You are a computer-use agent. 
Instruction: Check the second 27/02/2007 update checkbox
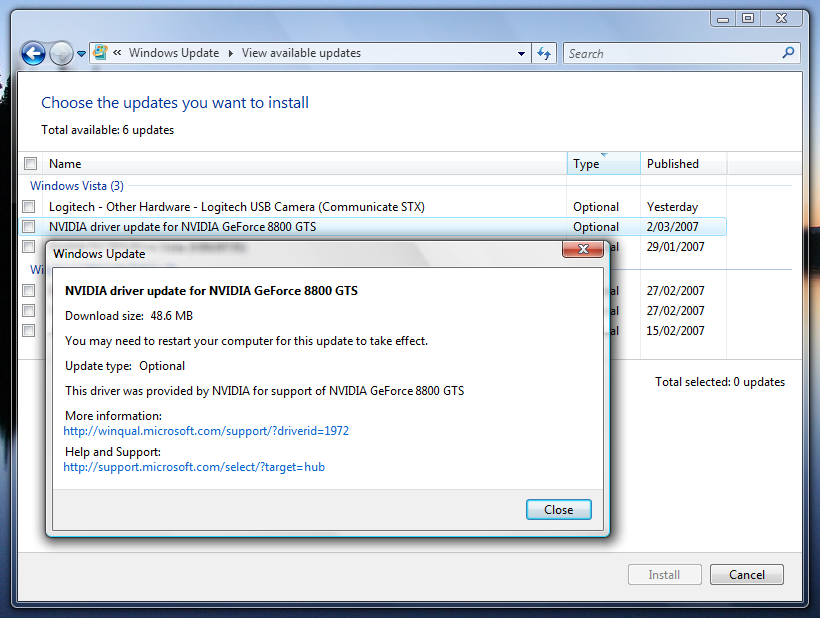click(29, 311)
